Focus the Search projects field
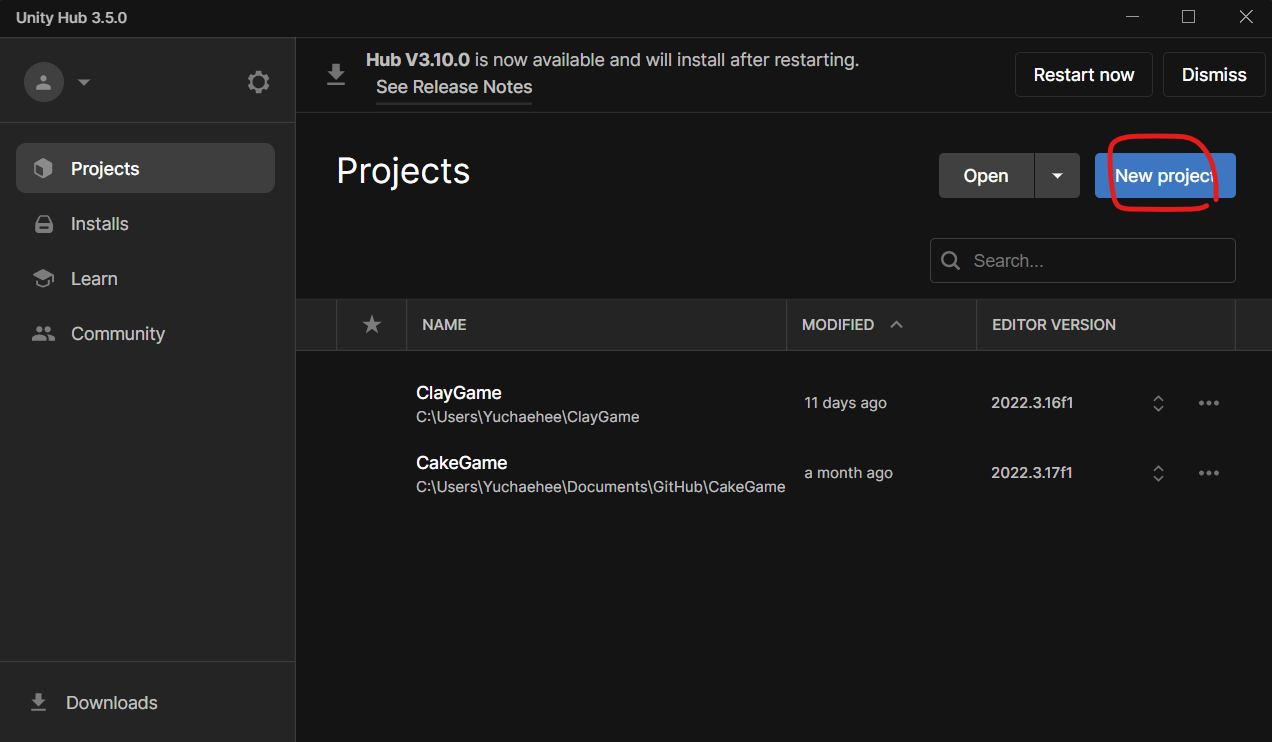This screenshot has width=1272, height=742. pyautogui.click(x=1083, y=260)
